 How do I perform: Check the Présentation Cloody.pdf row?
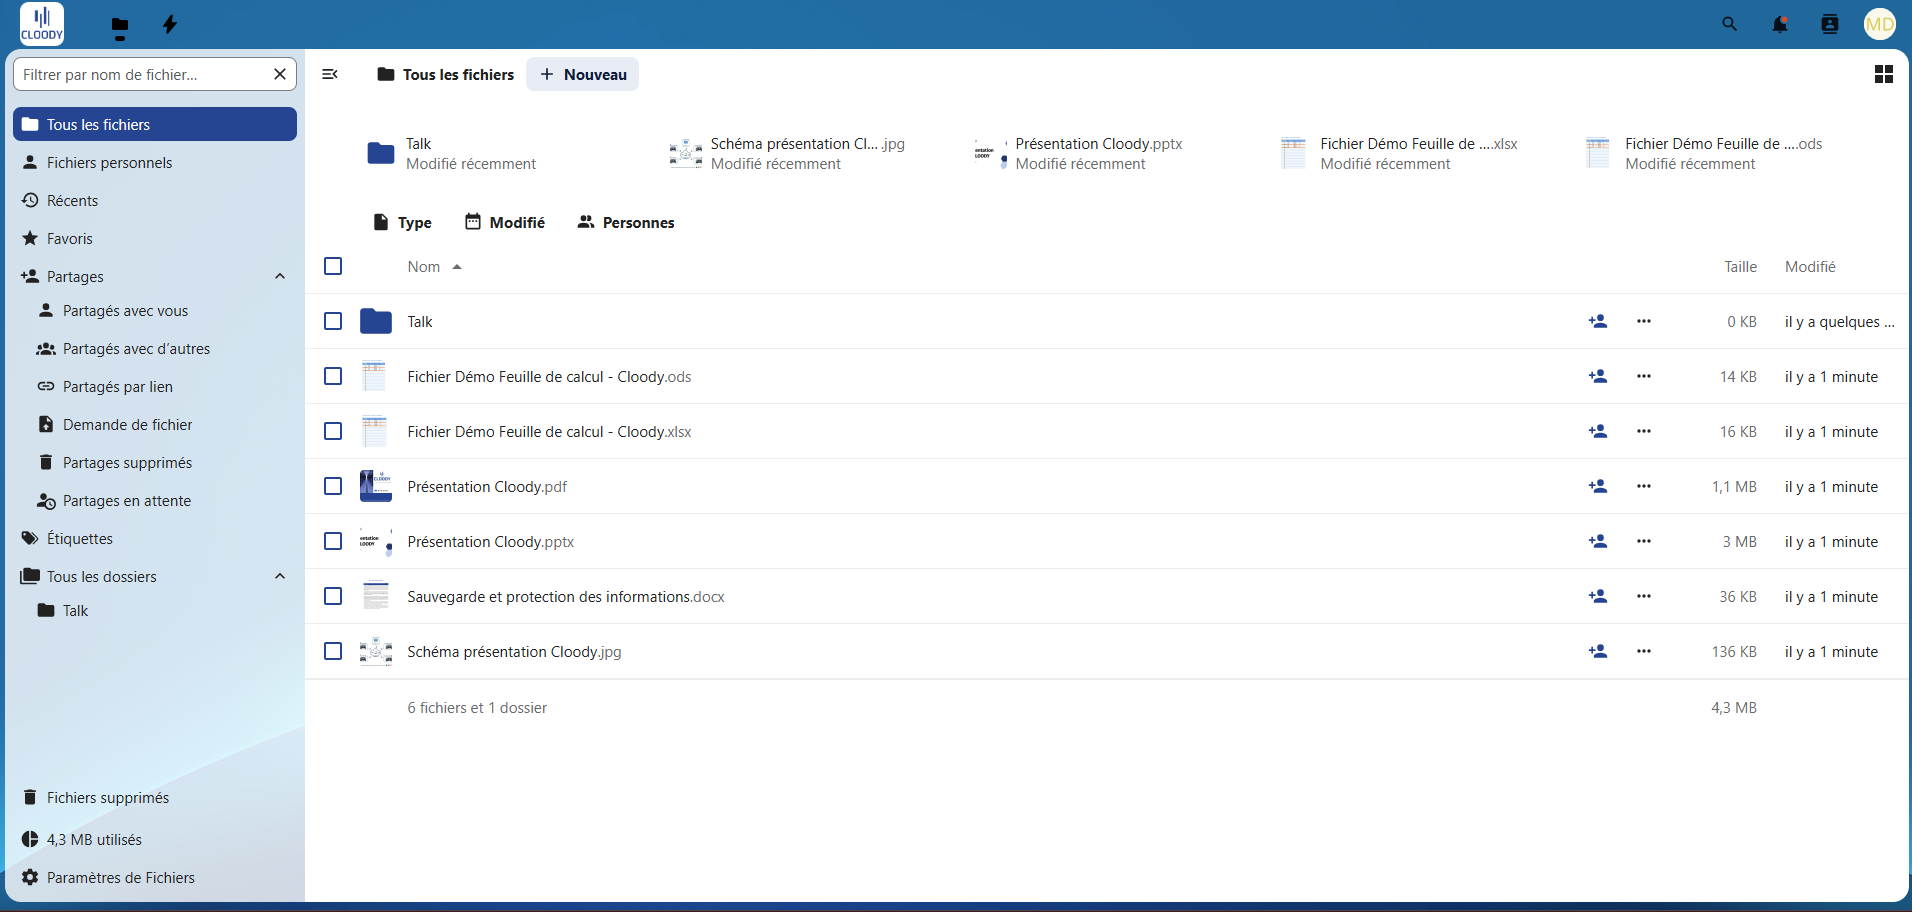[333, 486]
